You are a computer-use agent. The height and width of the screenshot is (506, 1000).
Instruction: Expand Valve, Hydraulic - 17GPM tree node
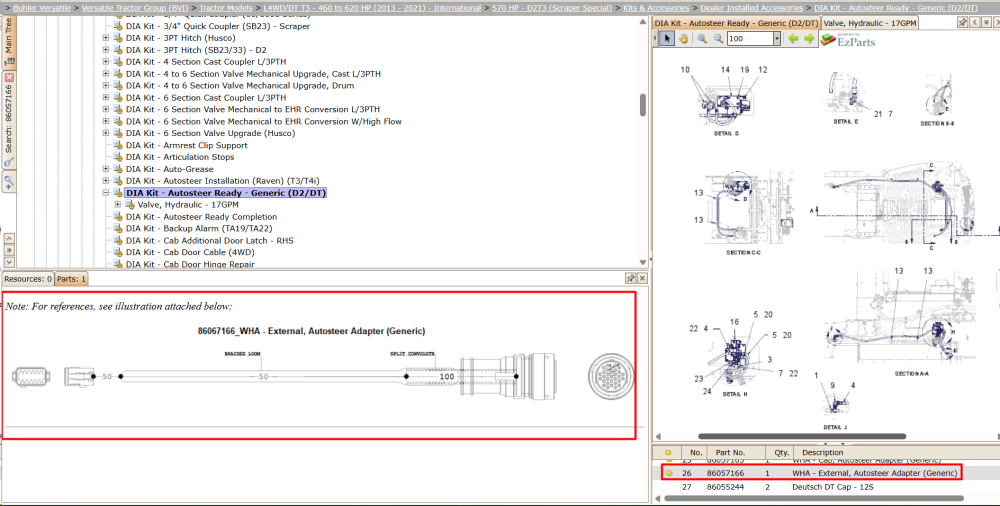coord(117,205)
